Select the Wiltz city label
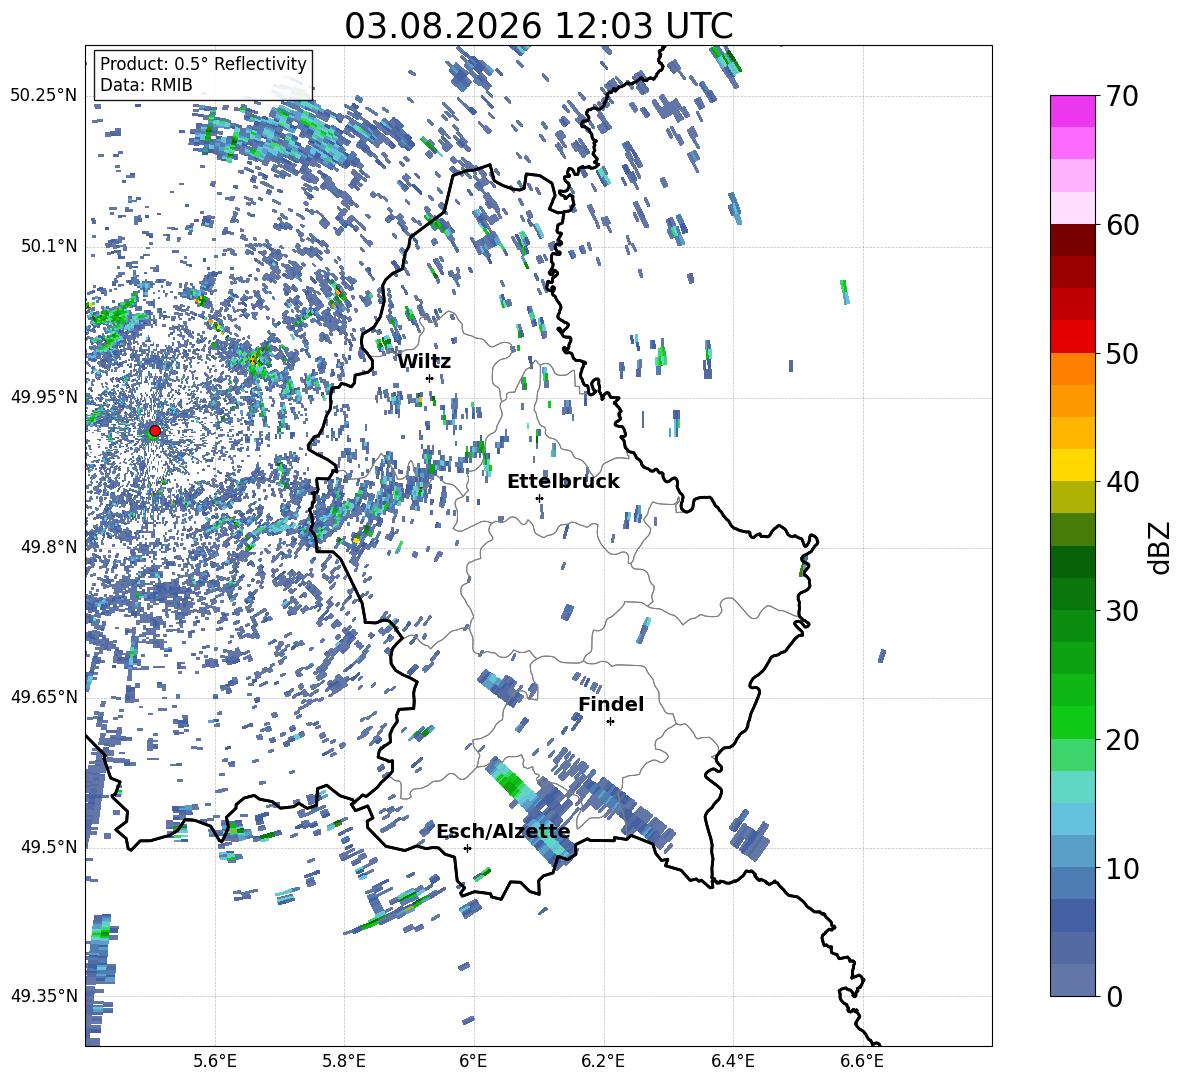The width and height of the screenshot is (1184, 1081). [x=424, y=362]
